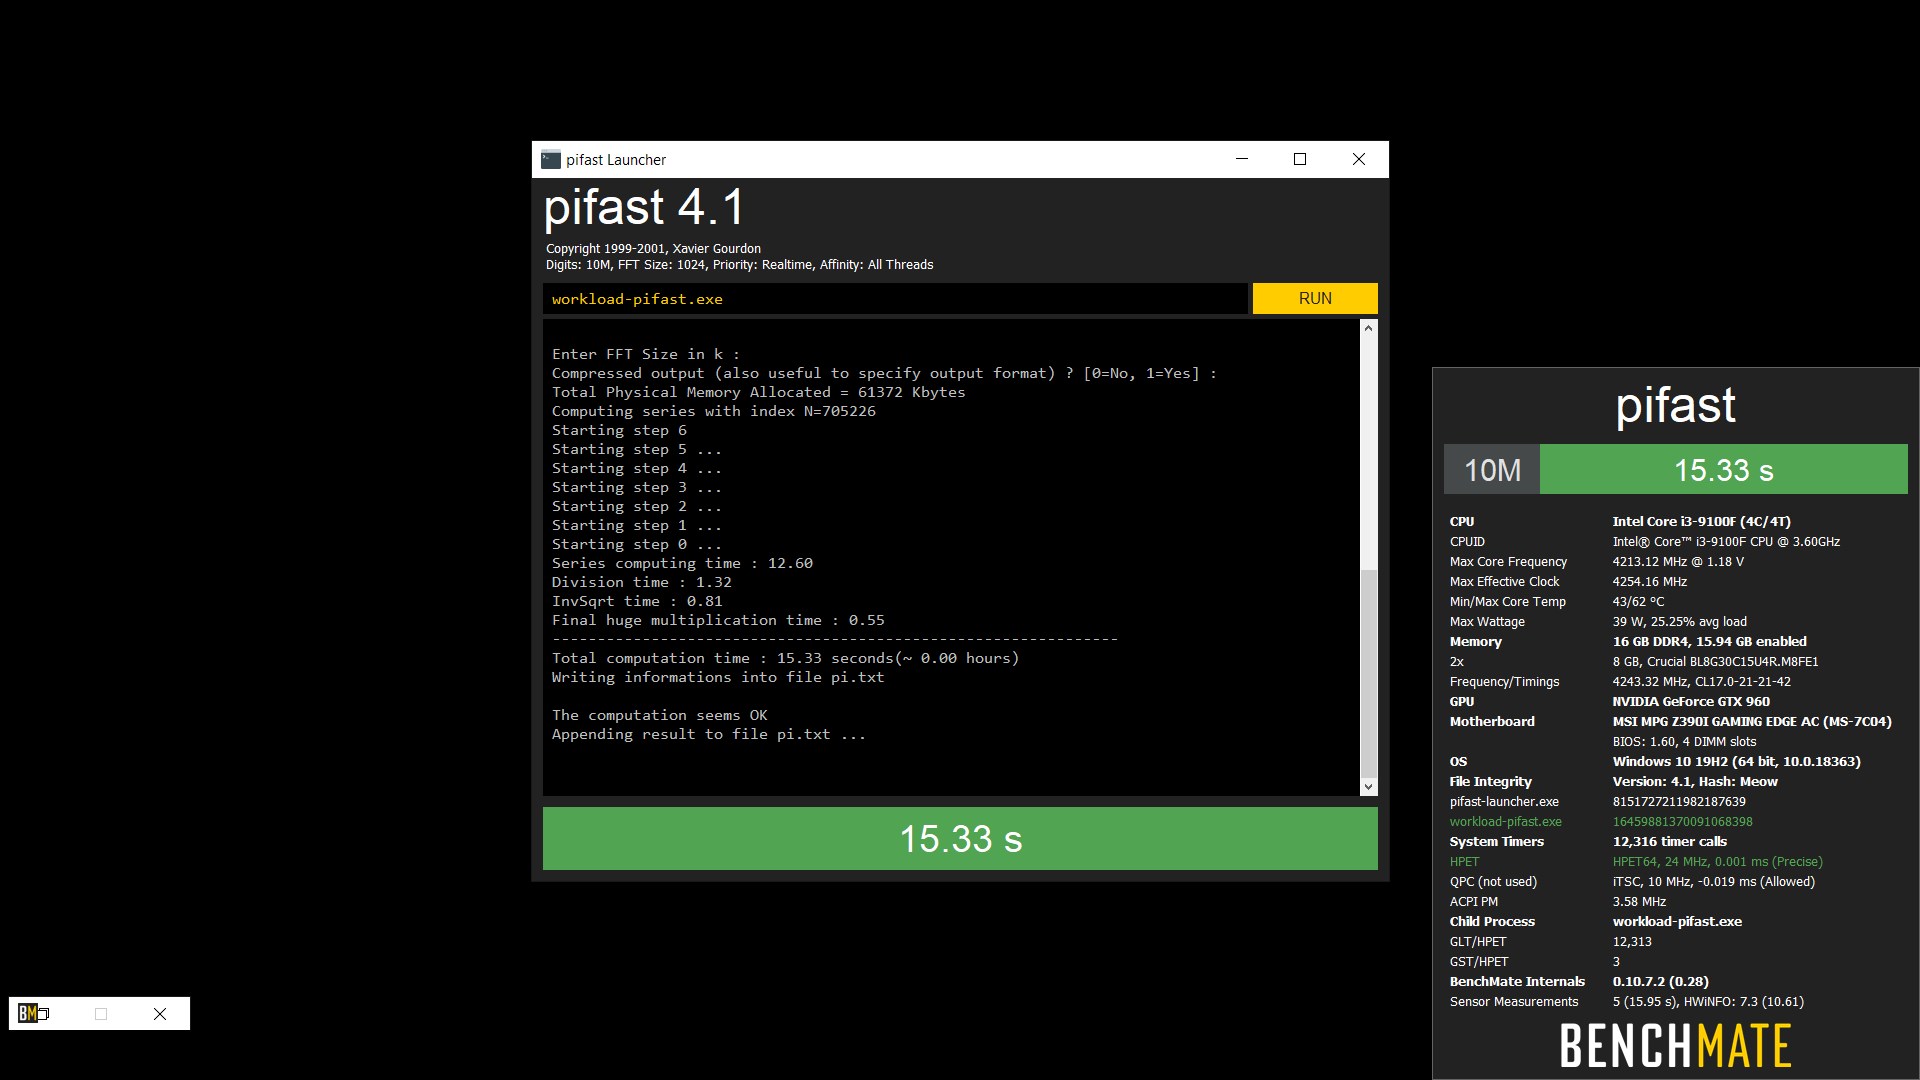This screenshot has height=1080, width=1920.
Task: Click System Timers value '12,316 timer calls'
Action: [x=1670, y=842]
